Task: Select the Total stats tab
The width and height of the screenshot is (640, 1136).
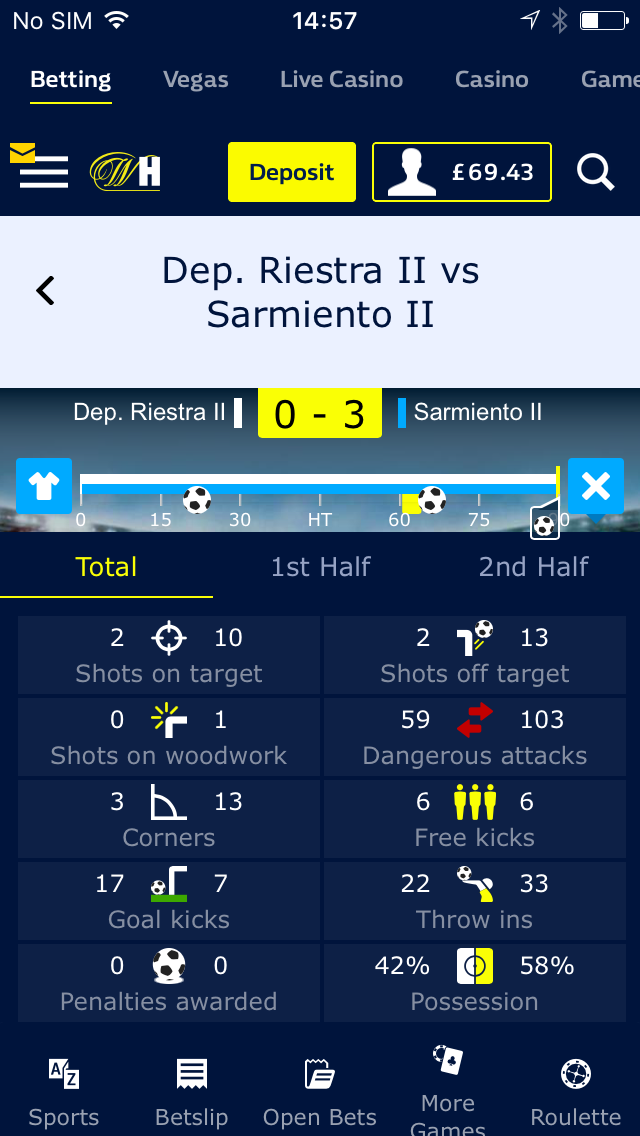Action: pos(107,567)
